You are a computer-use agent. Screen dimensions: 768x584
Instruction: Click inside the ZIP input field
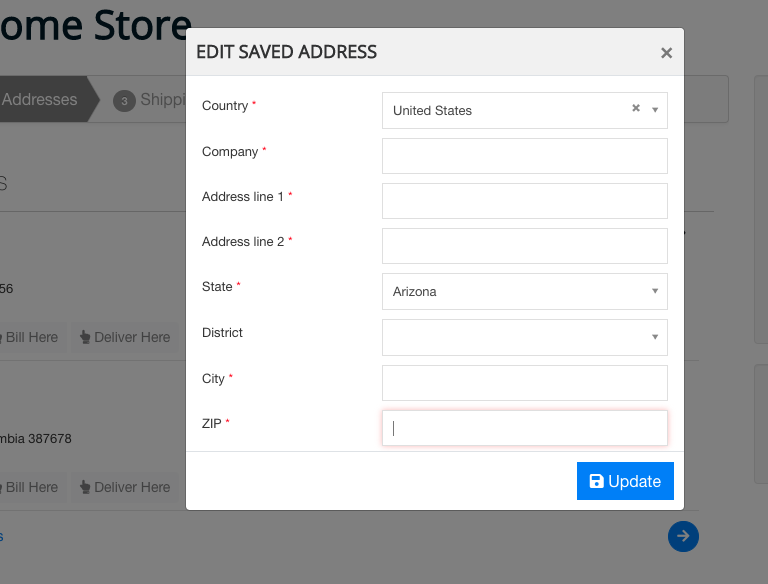(525, 428)
